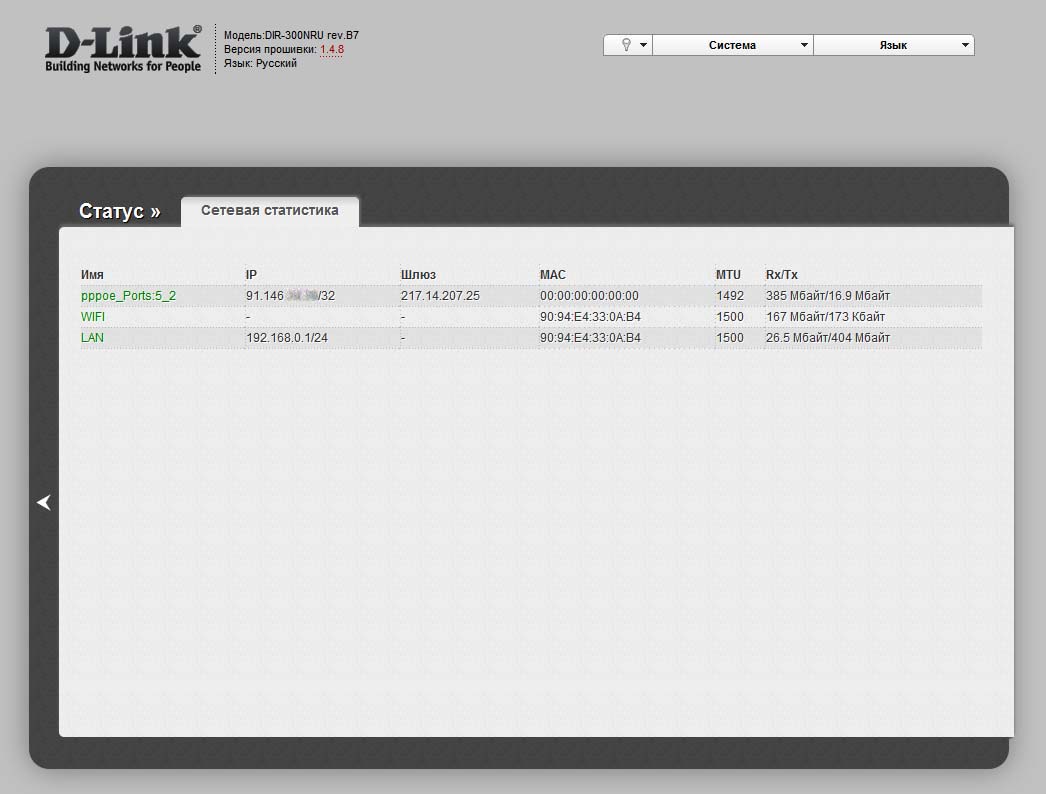Go back via Статус » breadcrumb

pos(119,211)
